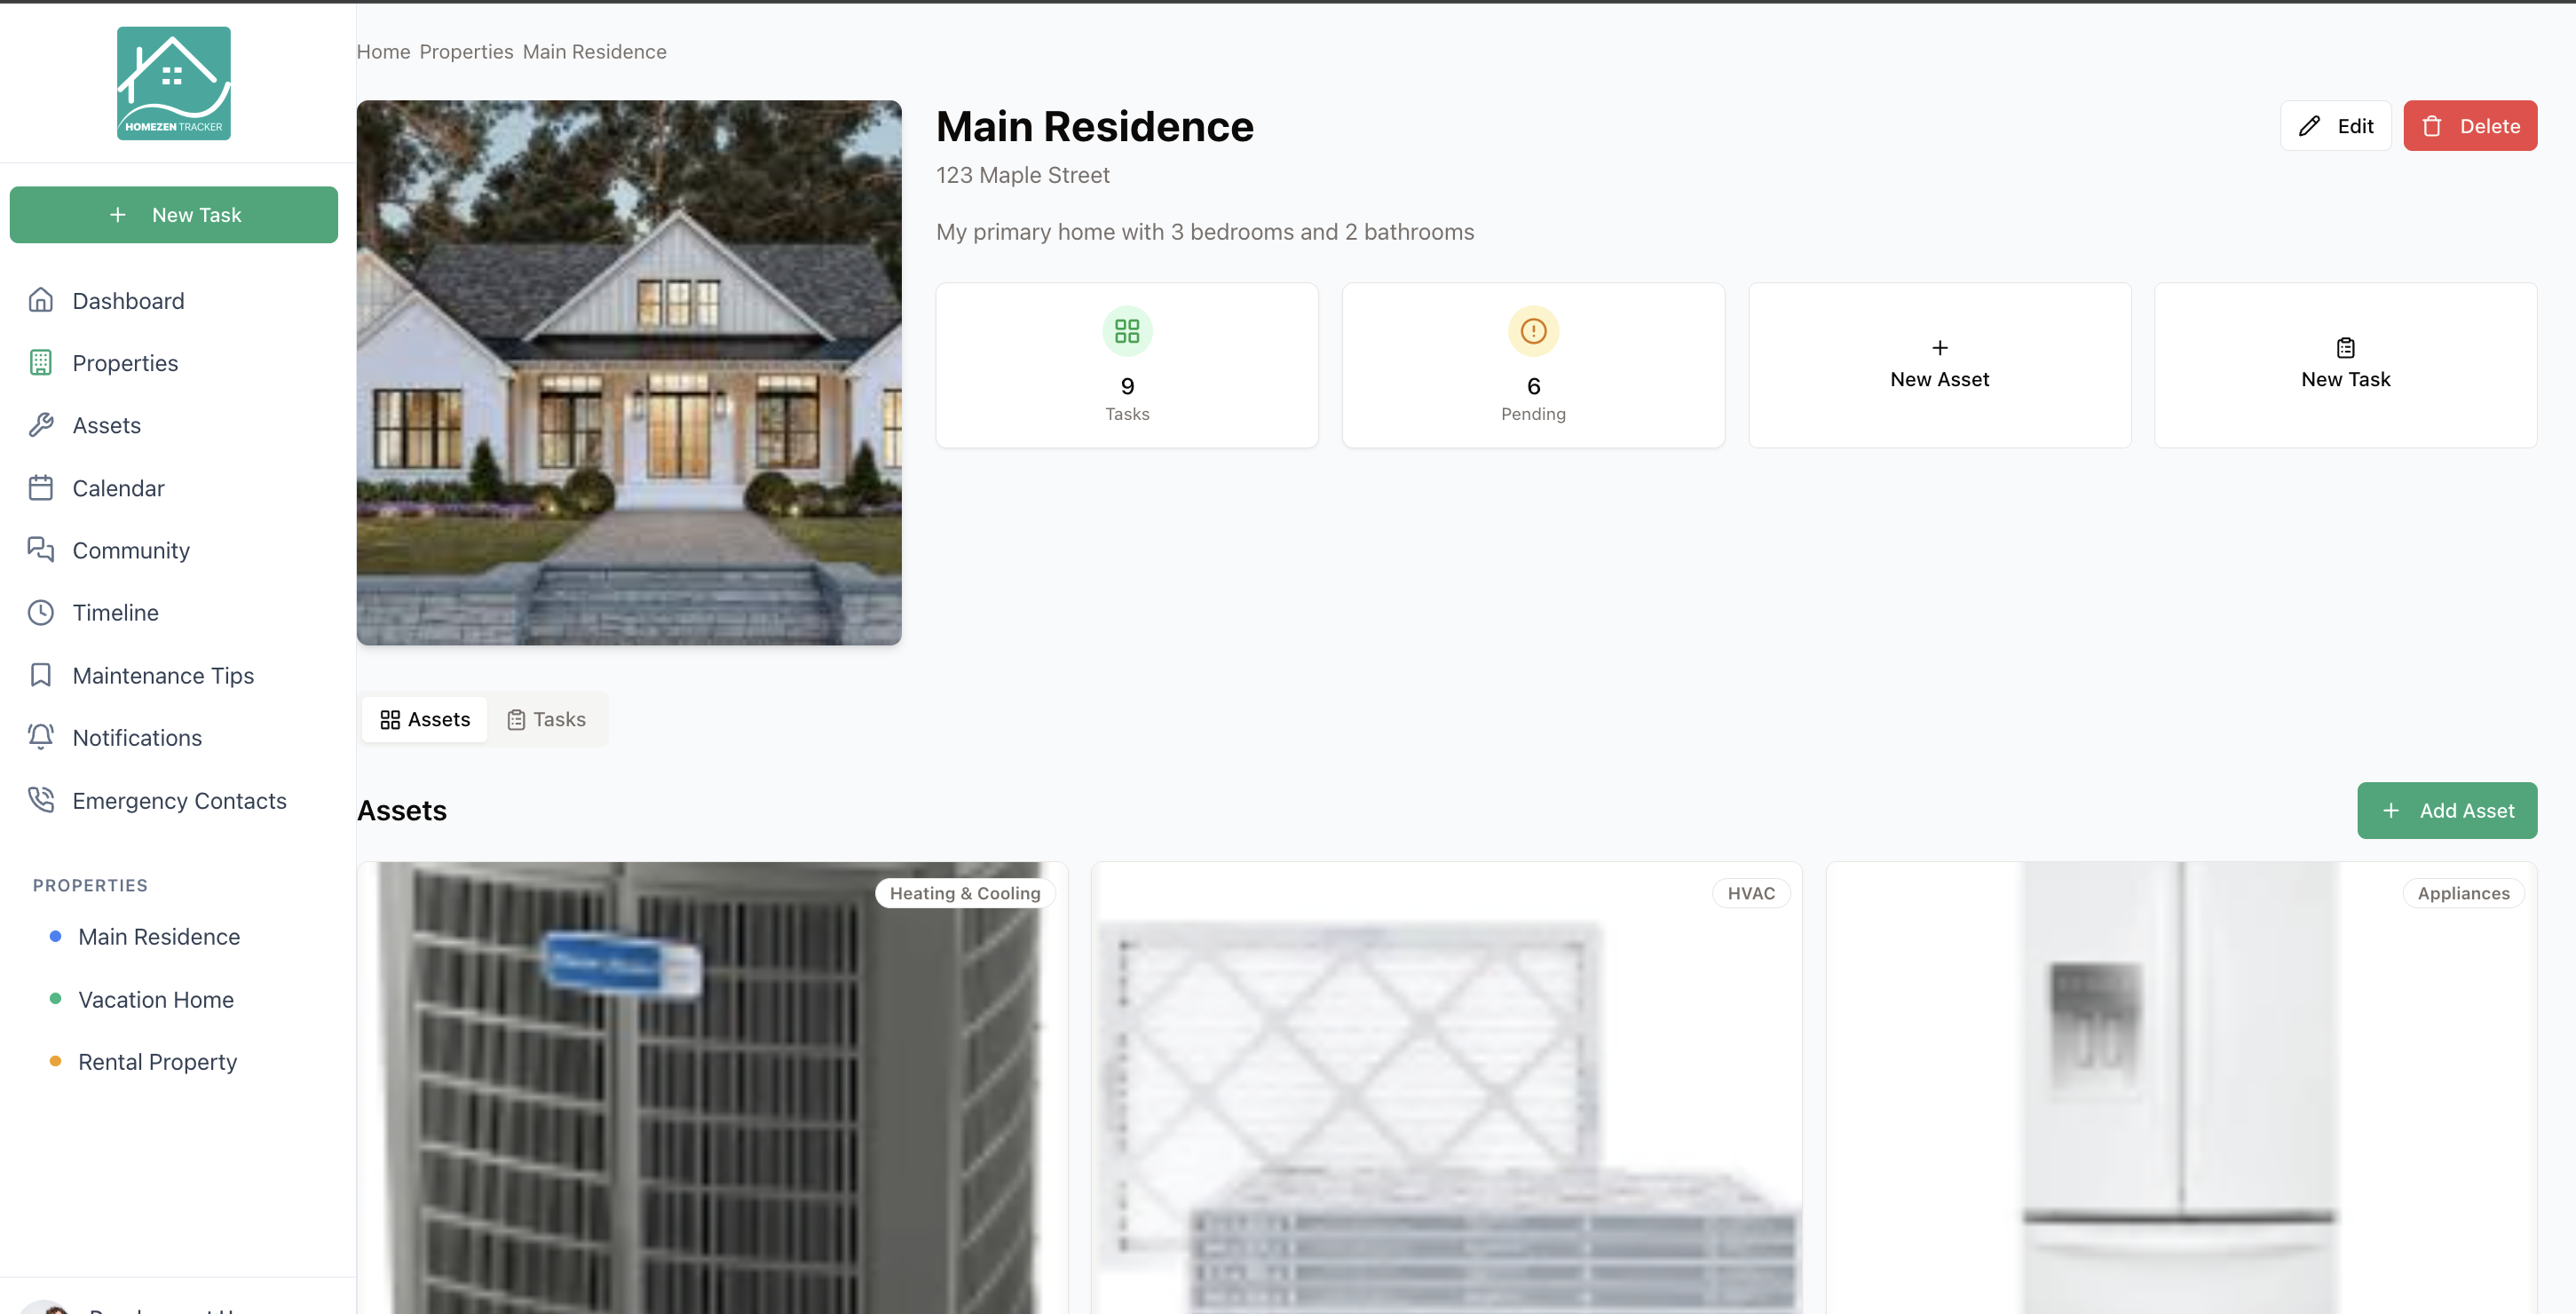
Task: Open the Properties breadcrumb link
Action: (466, 51)
